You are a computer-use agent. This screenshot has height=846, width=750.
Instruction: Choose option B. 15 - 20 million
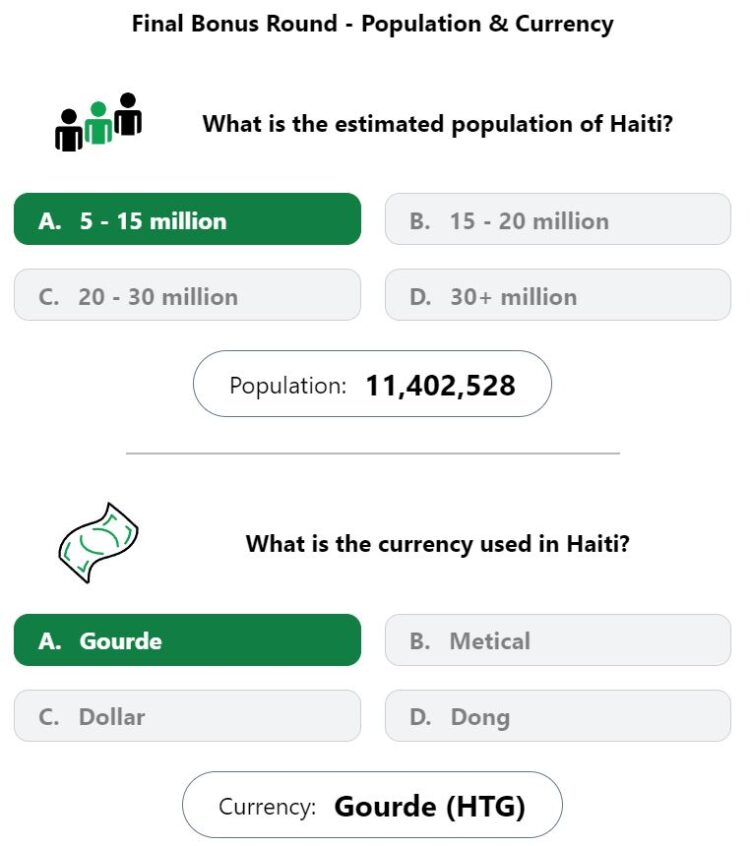(558, 219)
